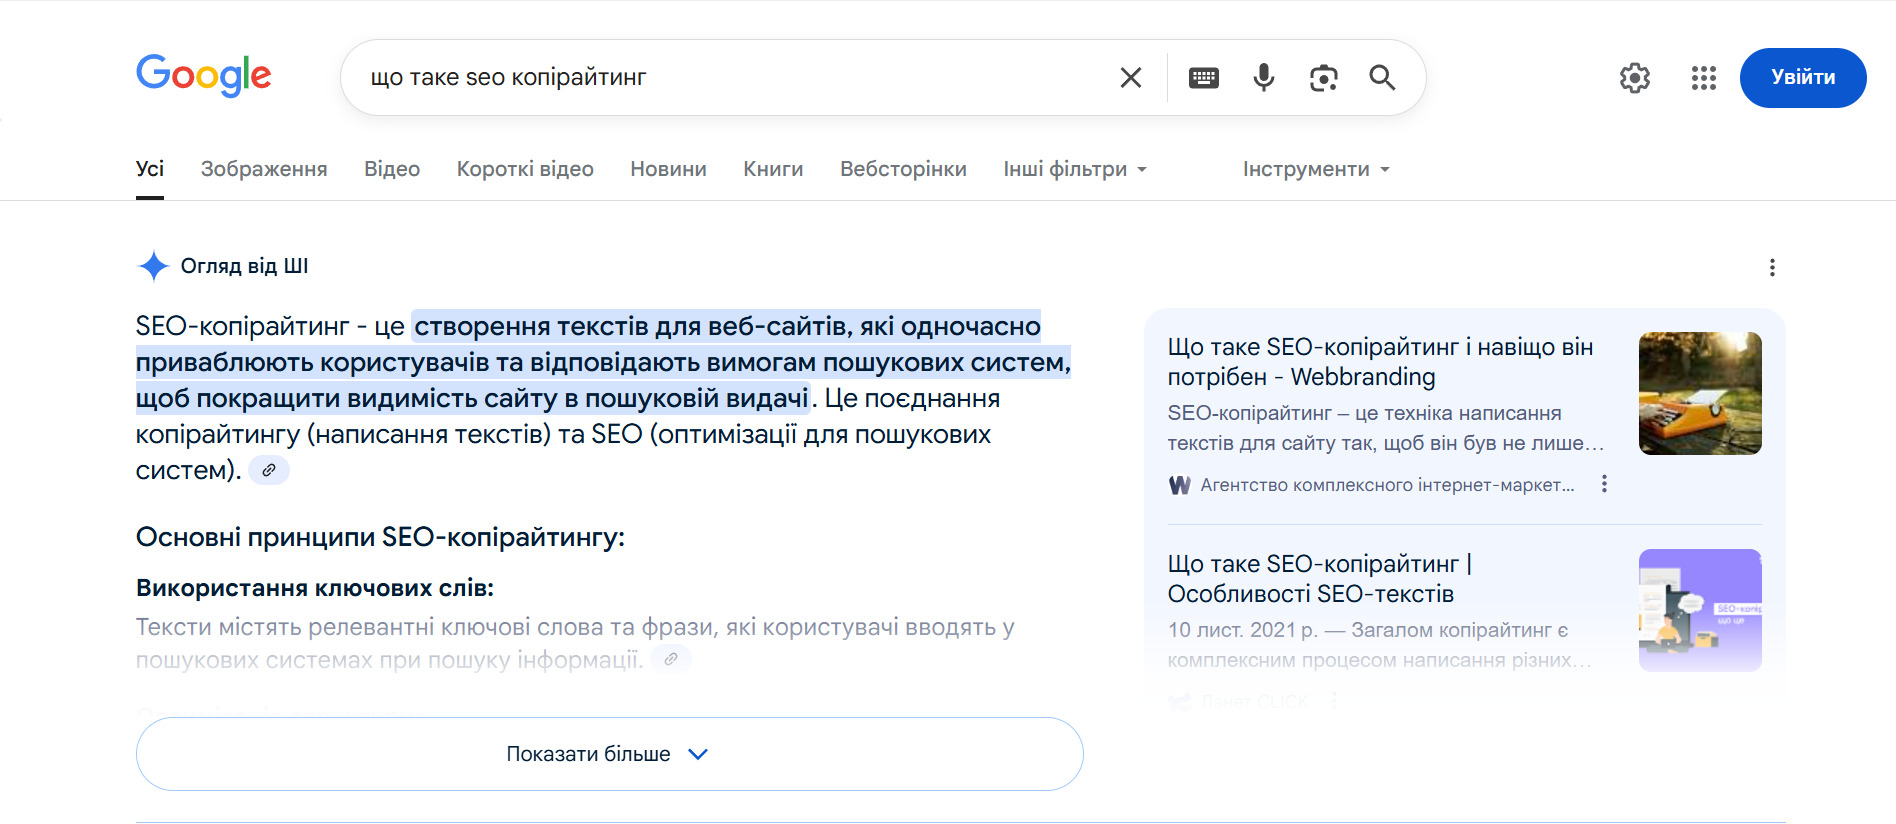Image resolution: width=1896 pixels, height=824 pixels.
Task: Open the Книги tab
Action: (x=773, y=169)
